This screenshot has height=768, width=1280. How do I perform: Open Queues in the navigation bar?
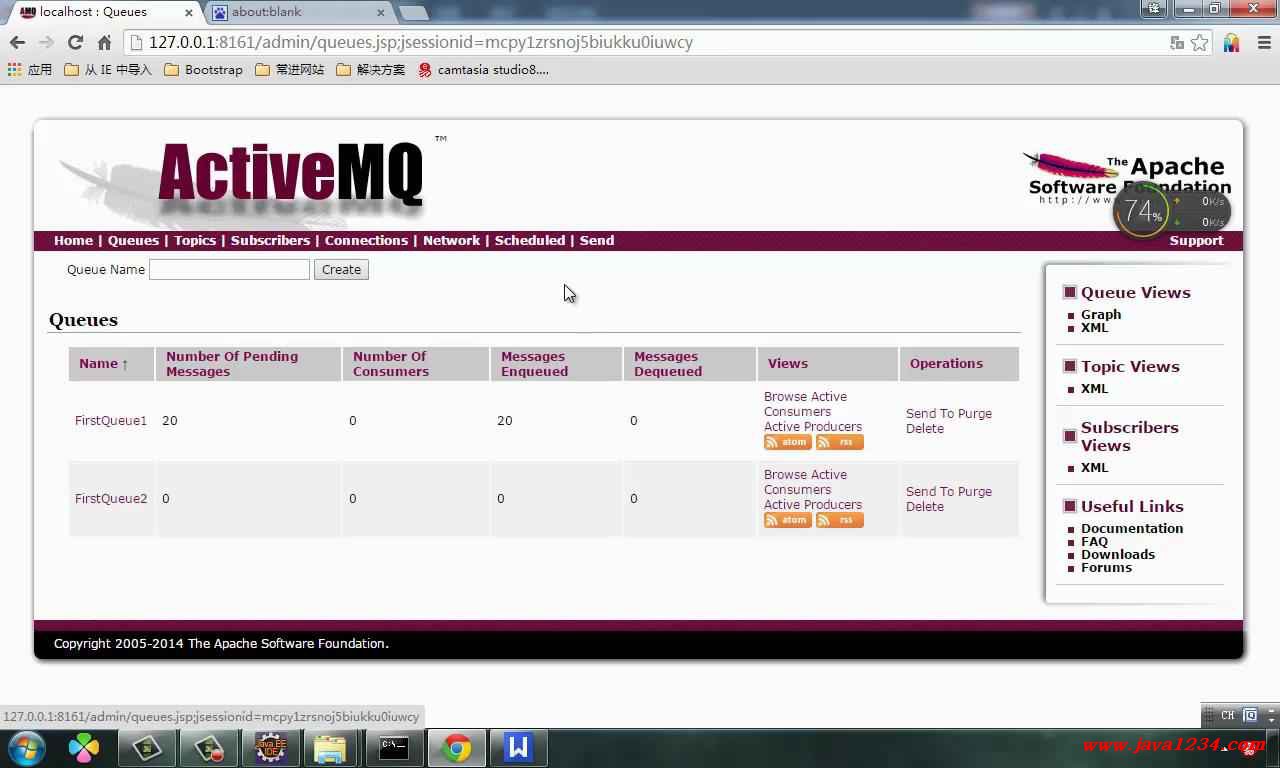(133, 240)
